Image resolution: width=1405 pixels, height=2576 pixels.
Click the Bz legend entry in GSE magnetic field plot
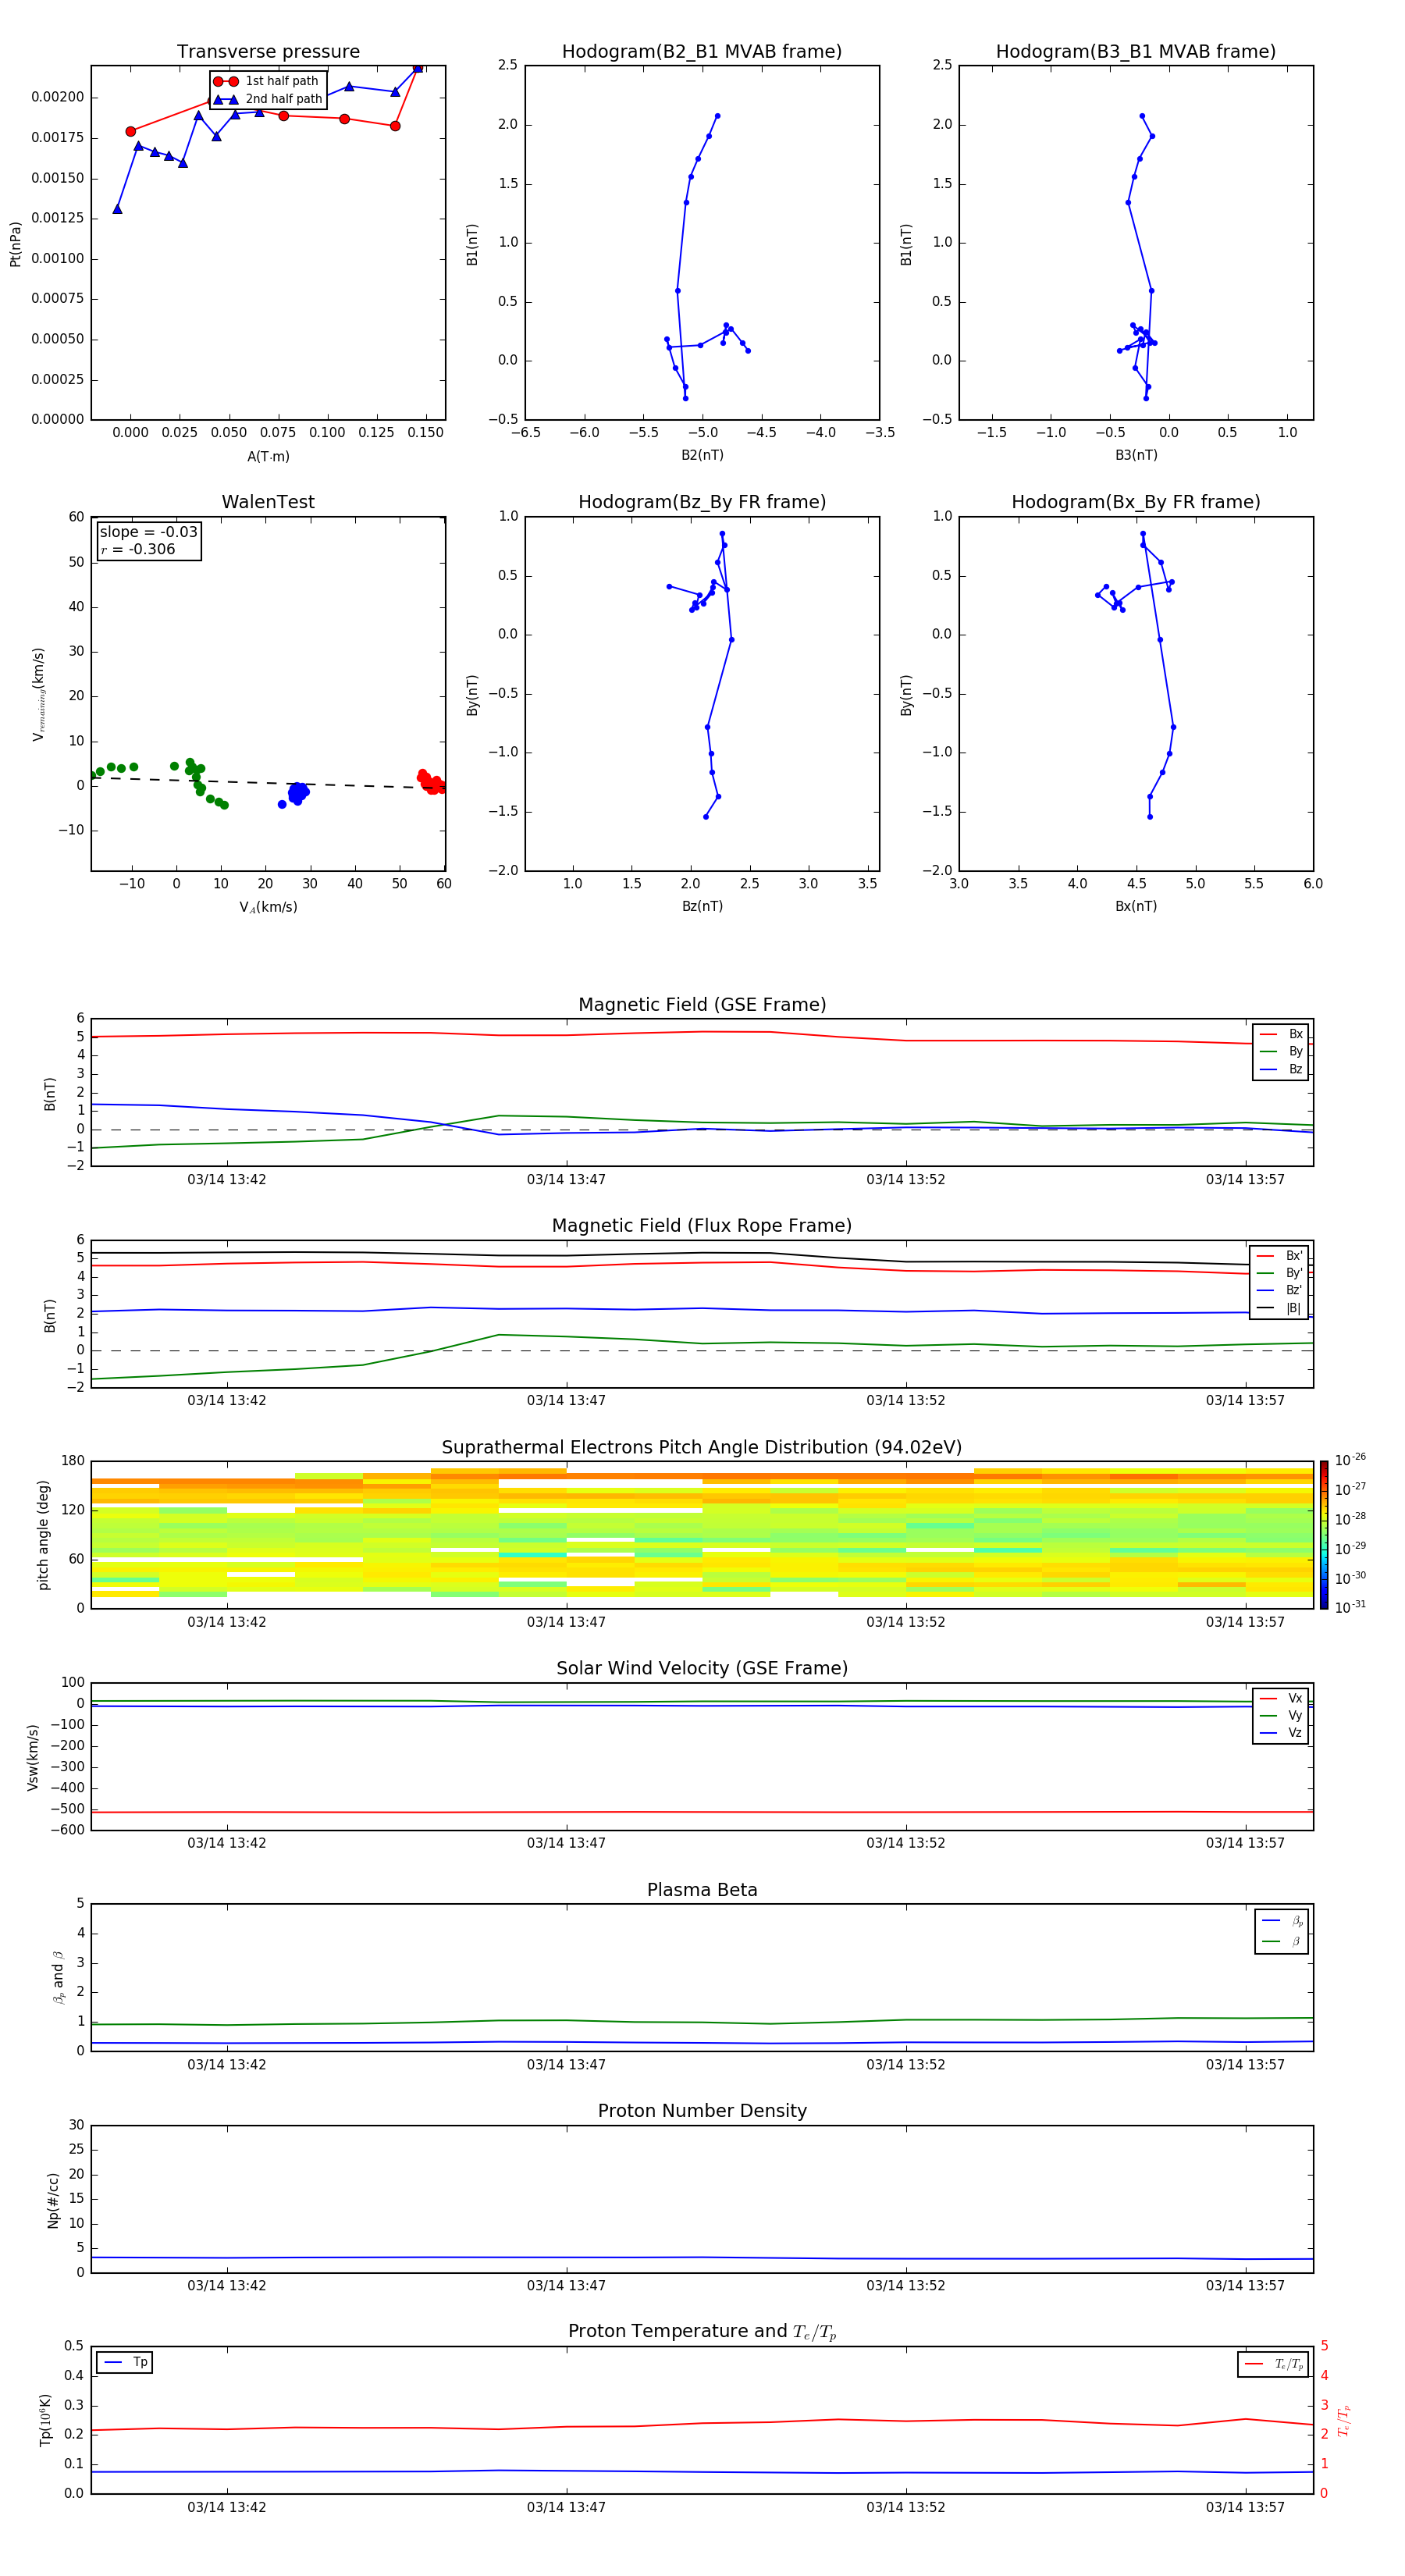click(x=1281, y=1069)
